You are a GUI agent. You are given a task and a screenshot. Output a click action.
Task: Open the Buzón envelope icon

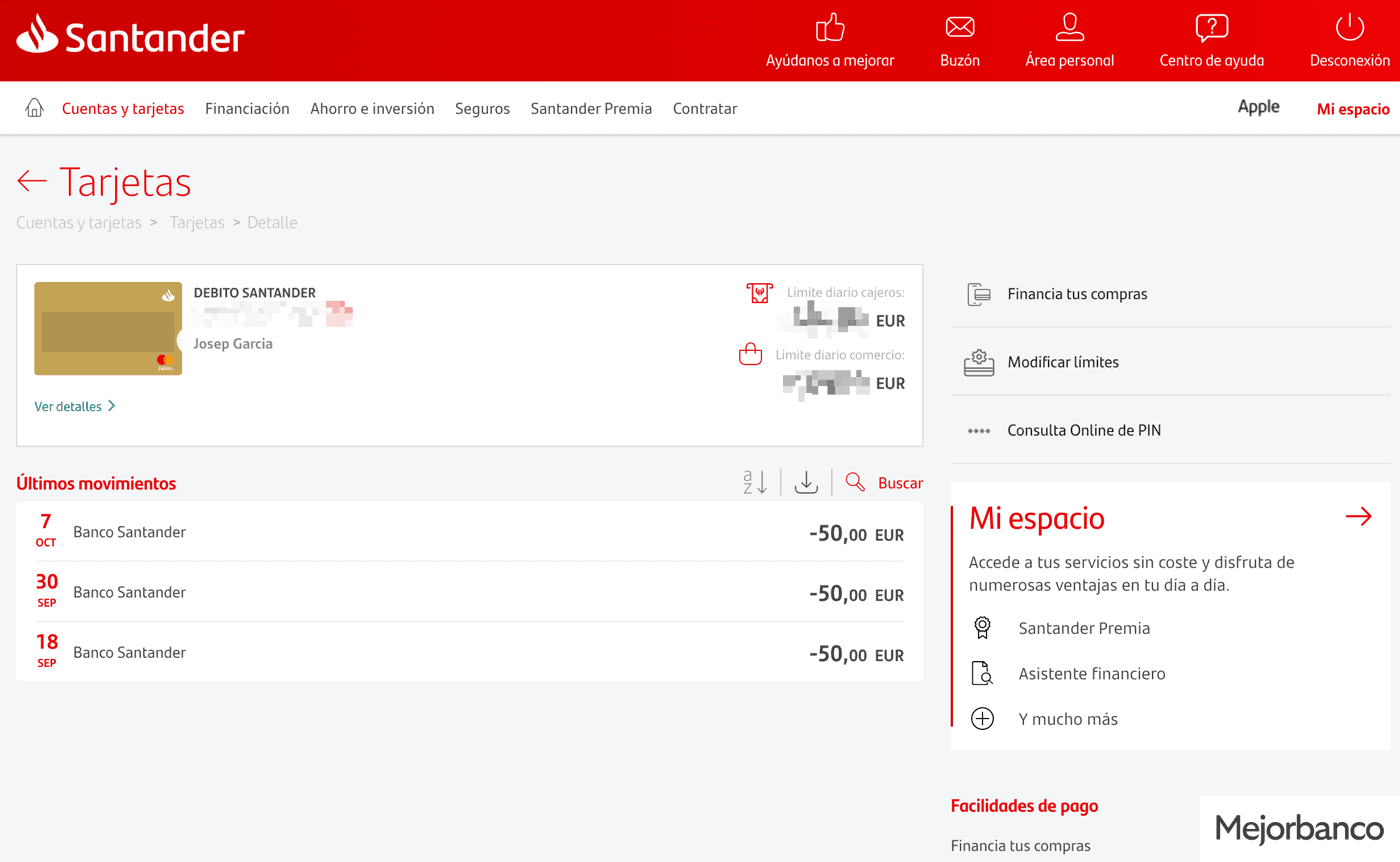(959, 28)
